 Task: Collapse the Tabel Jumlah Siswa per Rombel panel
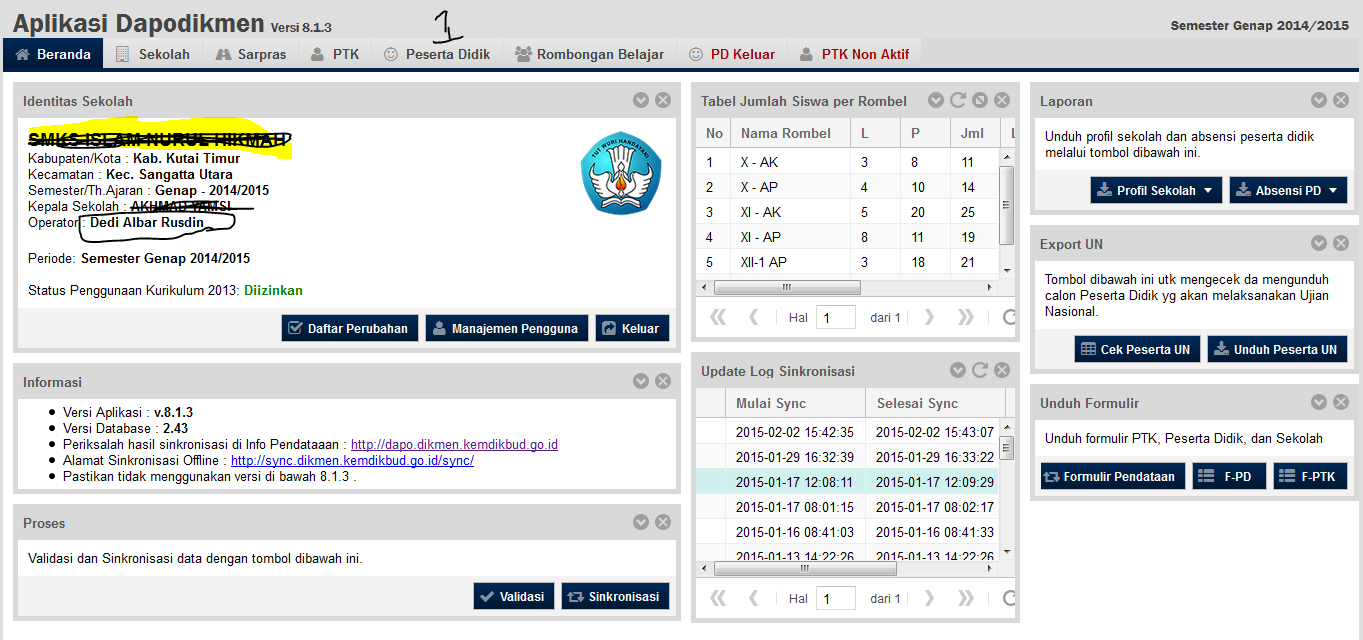point(936,100)
